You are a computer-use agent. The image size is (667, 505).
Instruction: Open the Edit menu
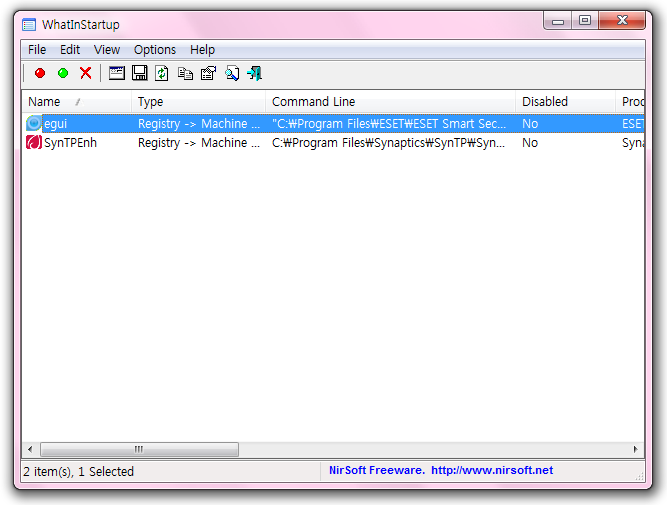(x=70, y=50)
